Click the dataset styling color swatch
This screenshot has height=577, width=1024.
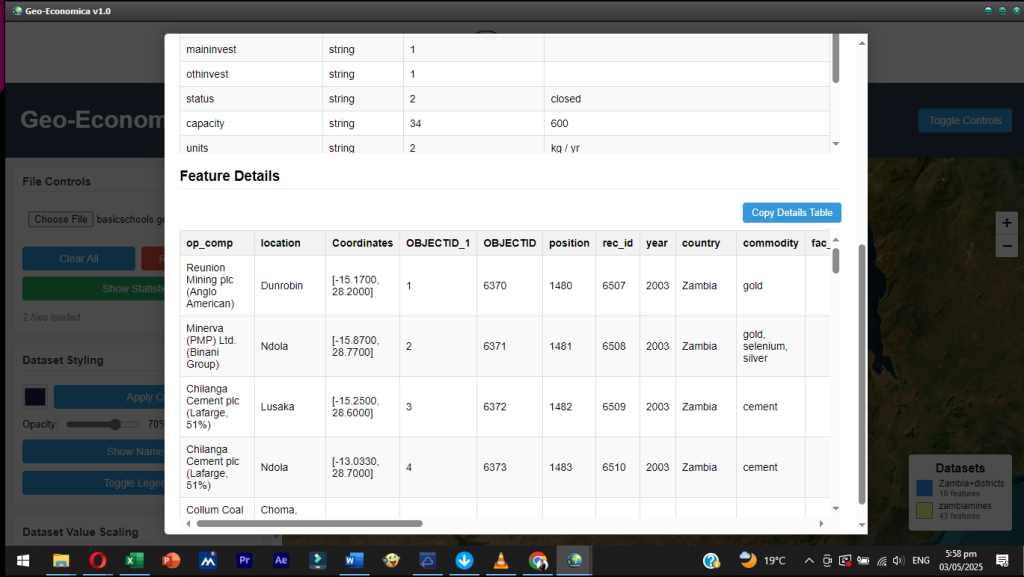35,397
